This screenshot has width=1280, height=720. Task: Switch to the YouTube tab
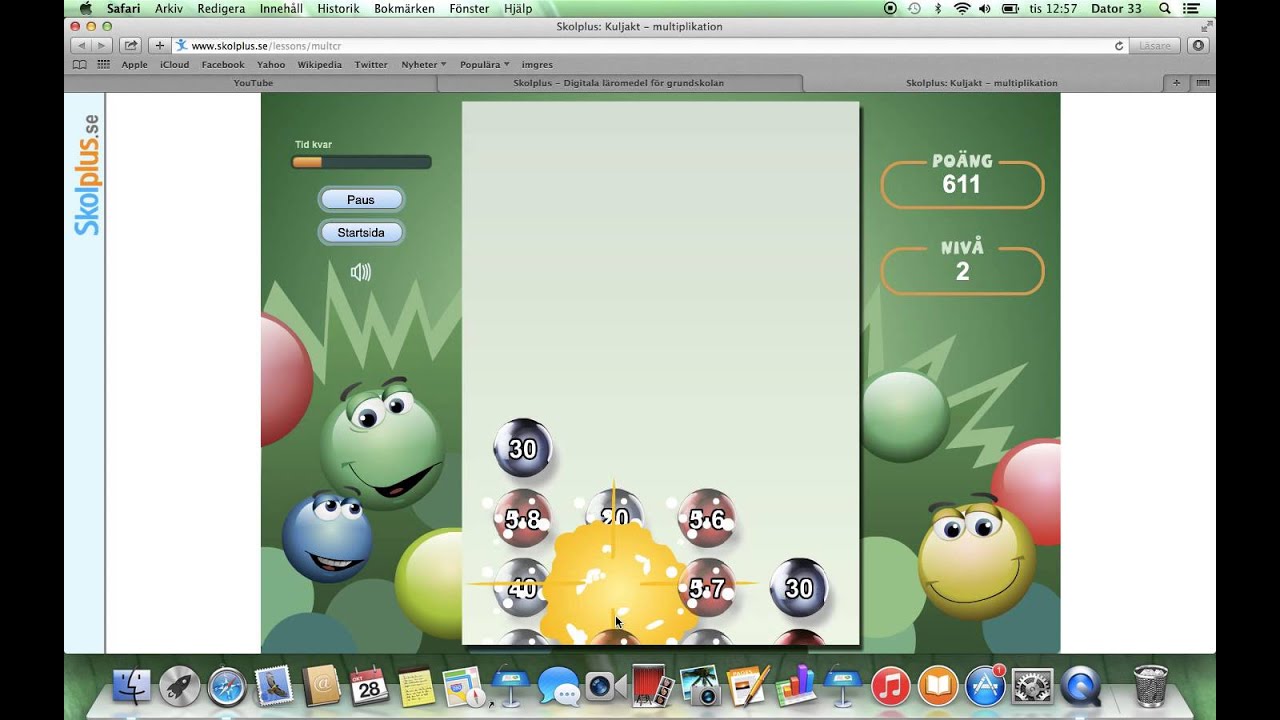[253, 83]
